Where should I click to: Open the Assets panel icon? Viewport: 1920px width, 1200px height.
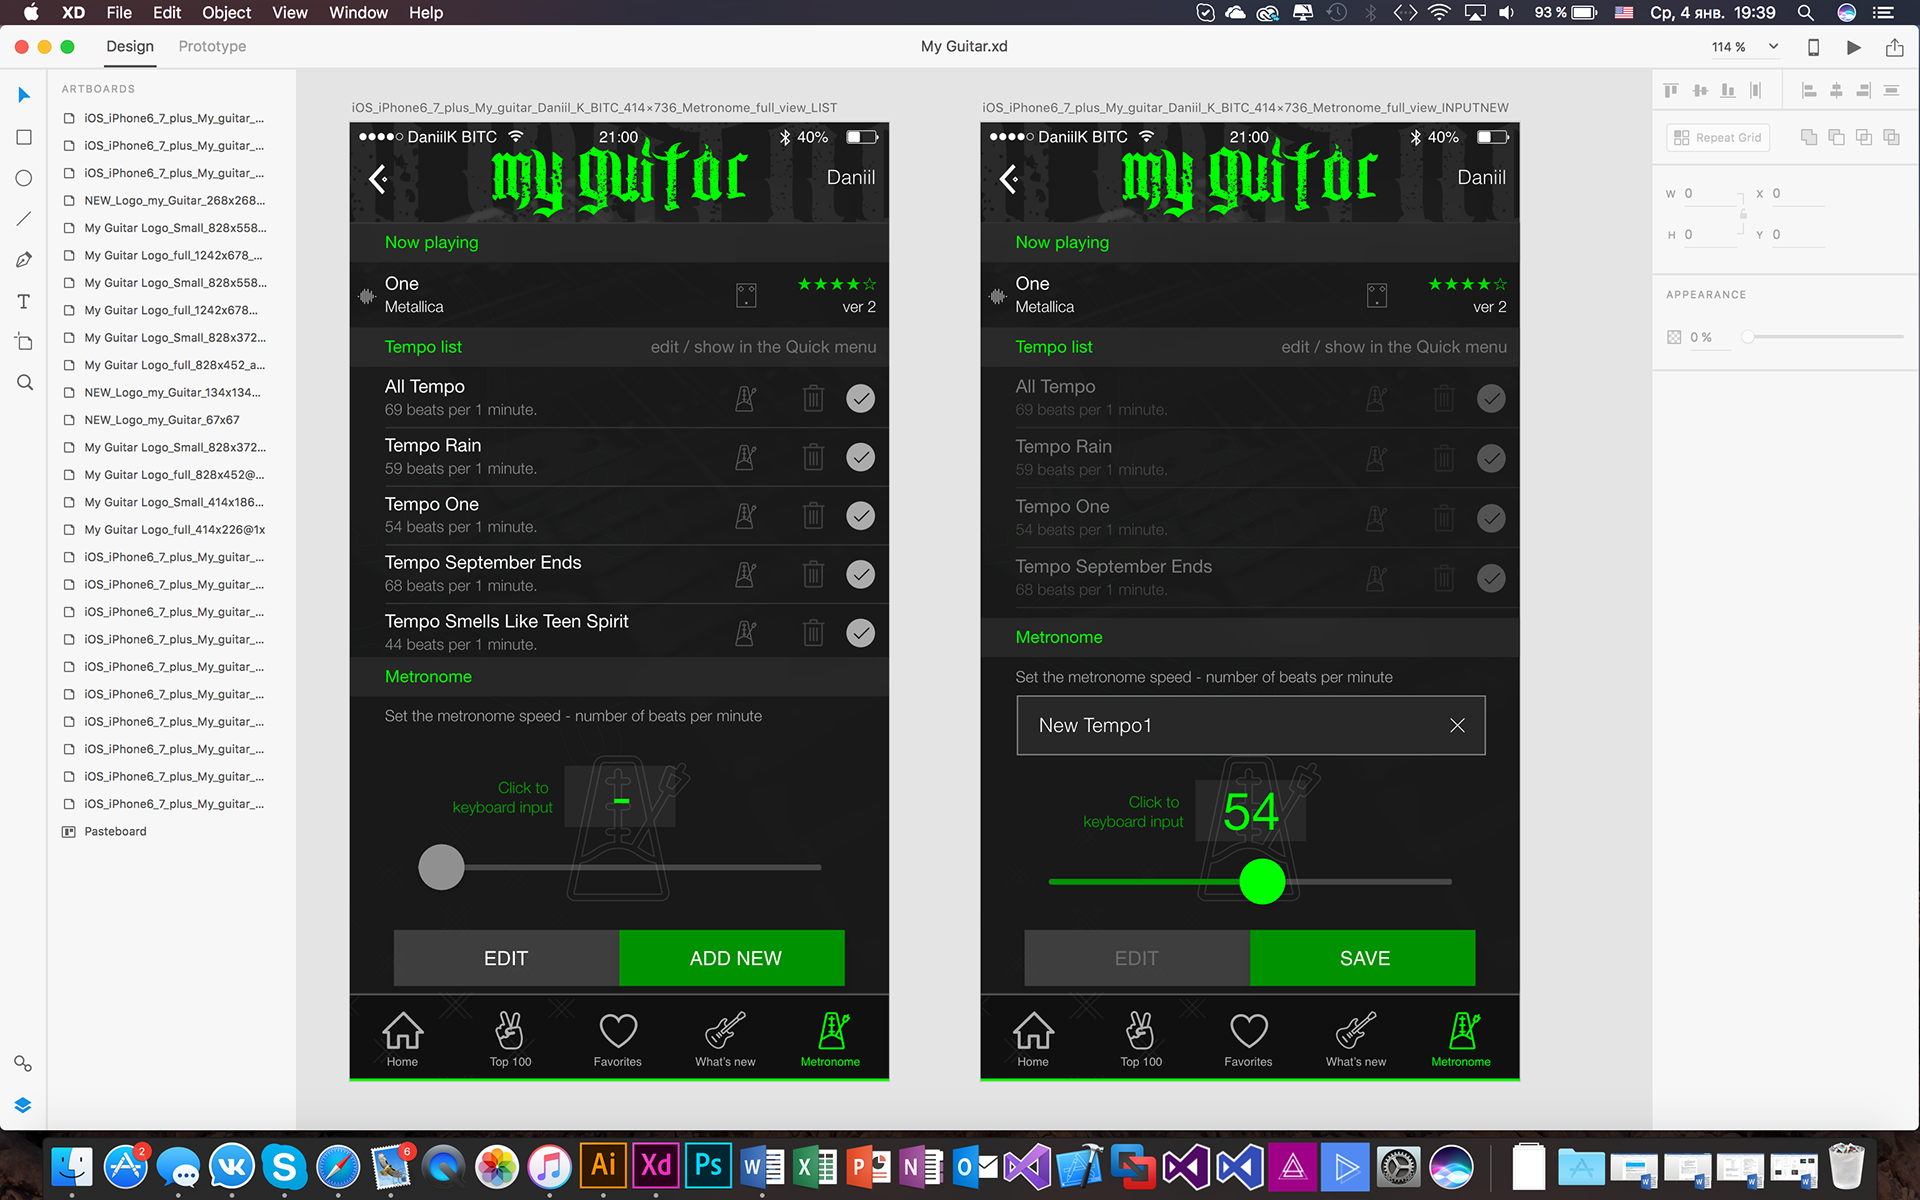click(23, 1063)
